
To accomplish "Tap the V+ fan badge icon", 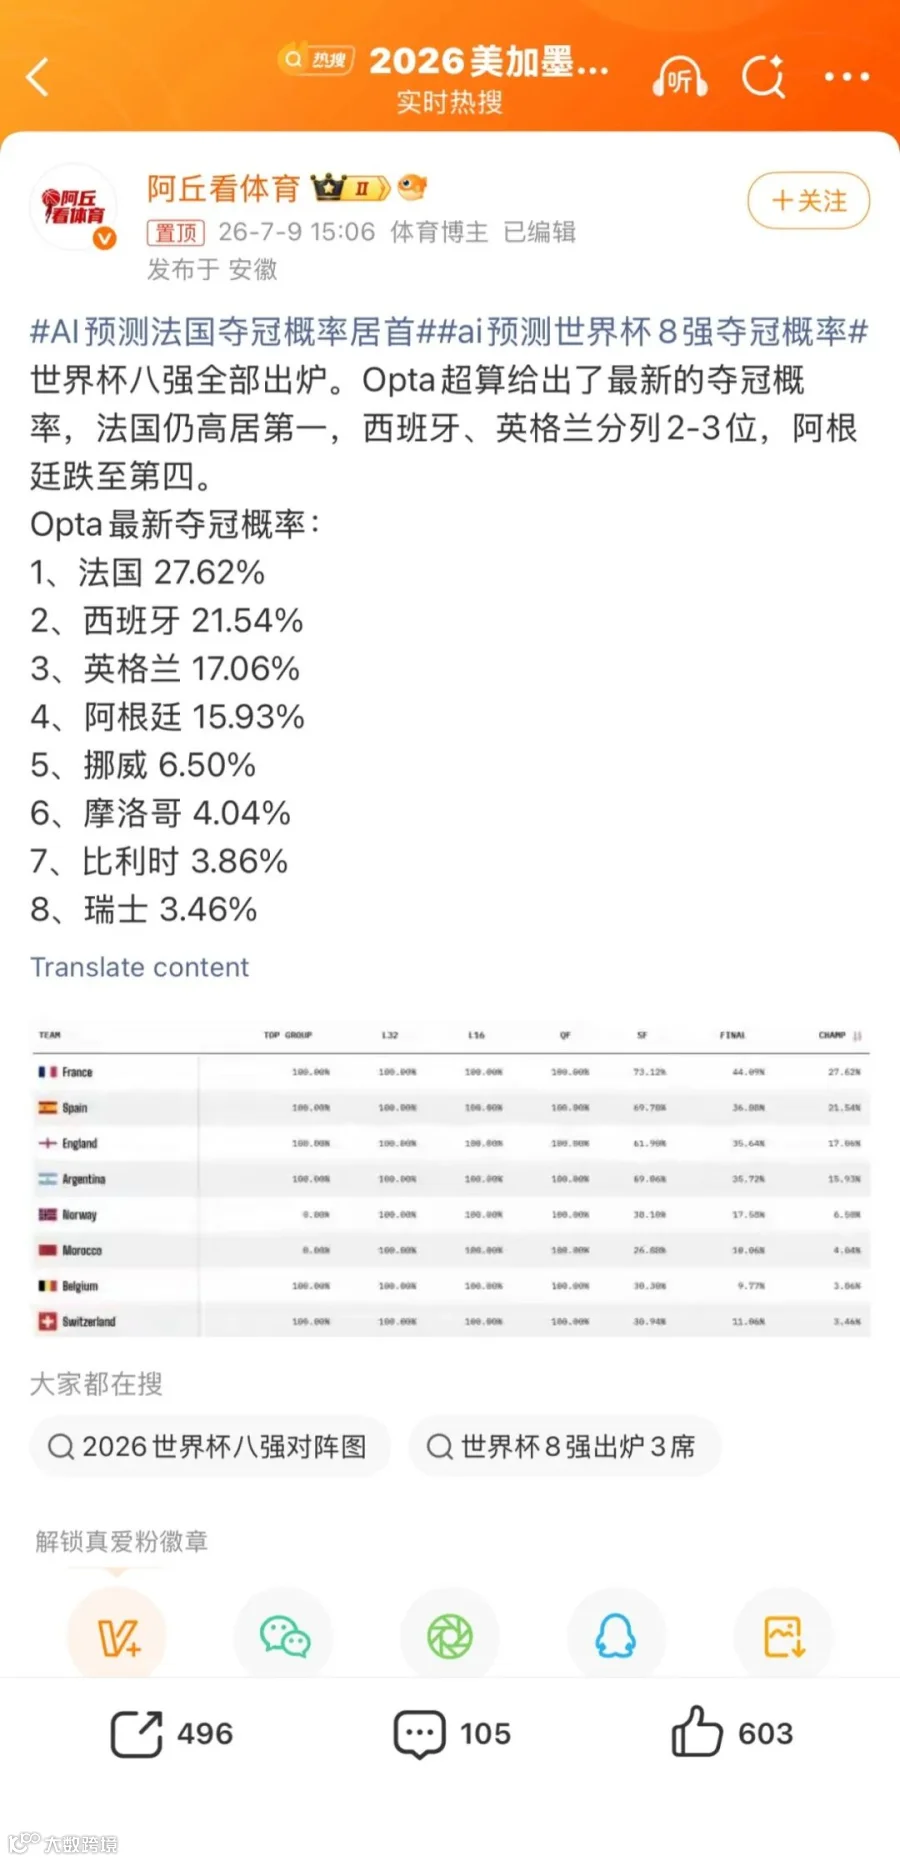I will click(117, 1637).
